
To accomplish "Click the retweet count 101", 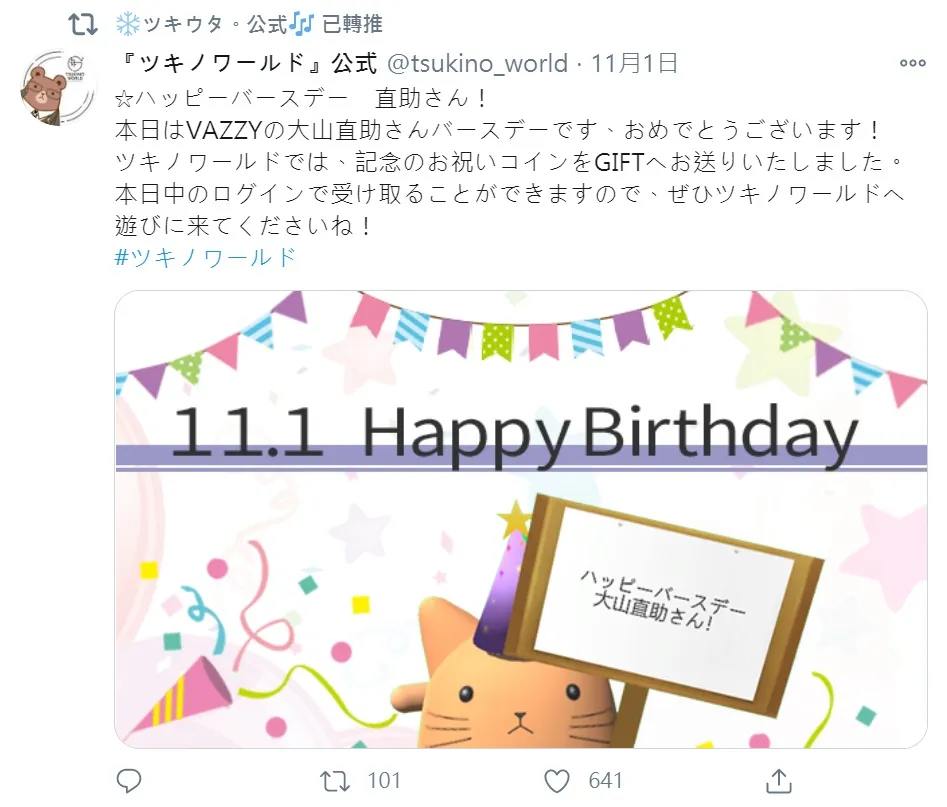I will click(x=384, y=780).
